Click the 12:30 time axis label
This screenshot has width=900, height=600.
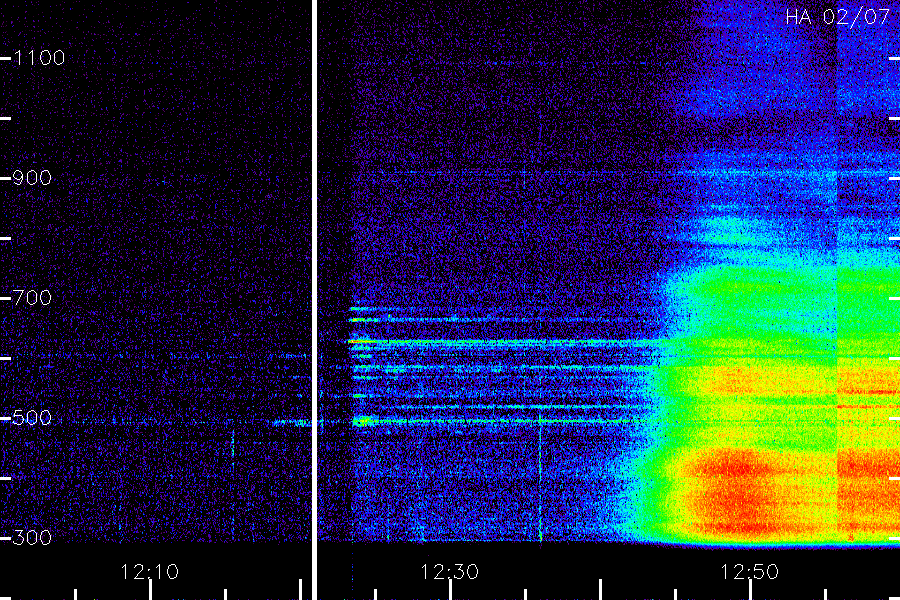[449, 572]
